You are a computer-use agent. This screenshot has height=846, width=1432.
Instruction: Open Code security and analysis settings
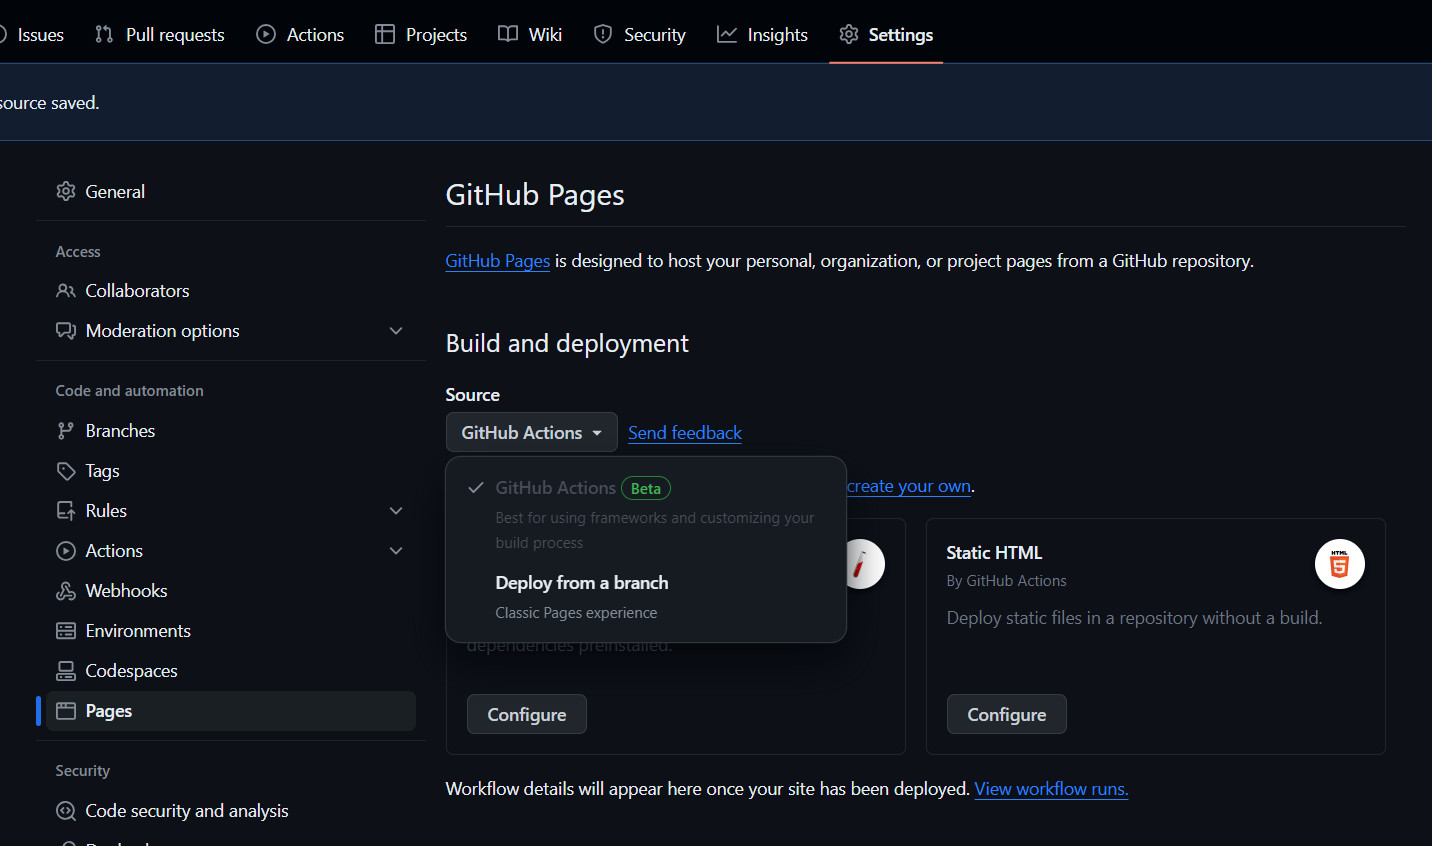[231, 811]
